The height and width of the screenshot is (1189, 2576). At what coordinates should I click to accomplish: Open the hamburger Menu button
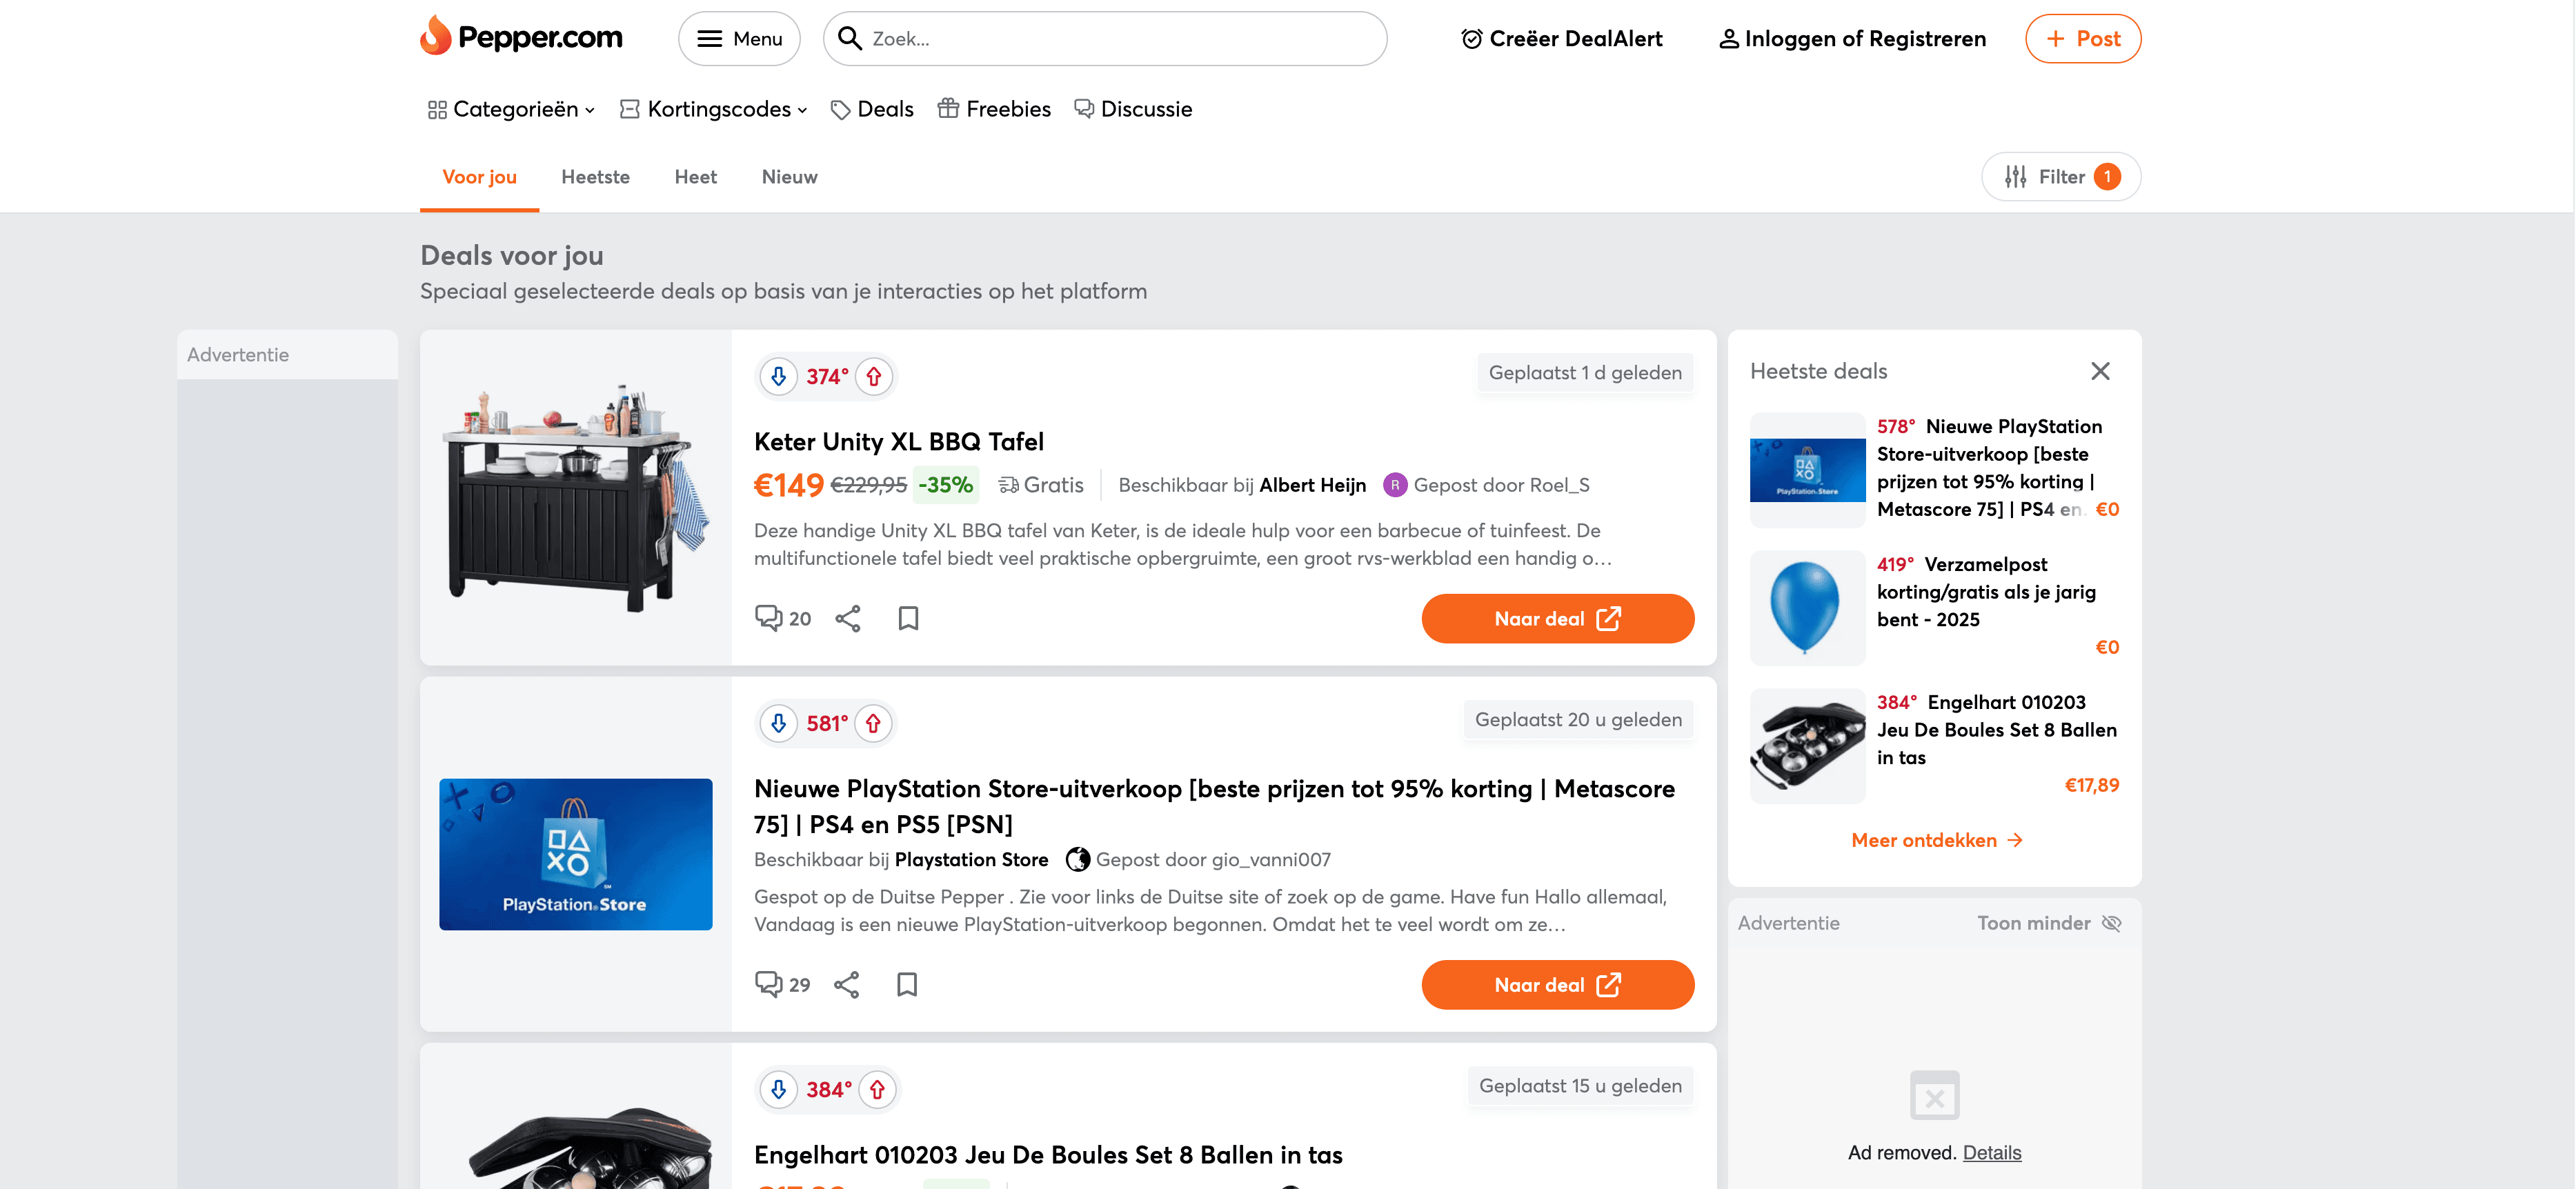(x=739, y=38)
